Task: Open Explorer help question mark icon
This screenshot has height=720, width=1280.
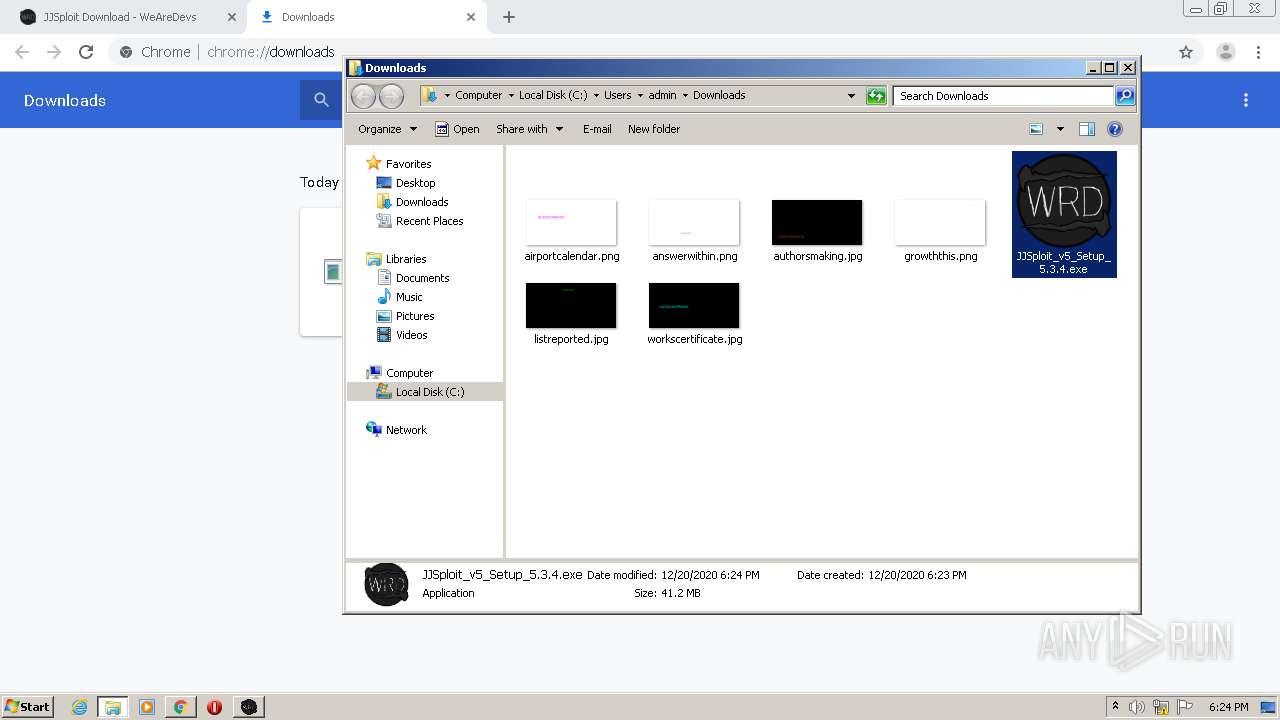Action: point(1115,129)
